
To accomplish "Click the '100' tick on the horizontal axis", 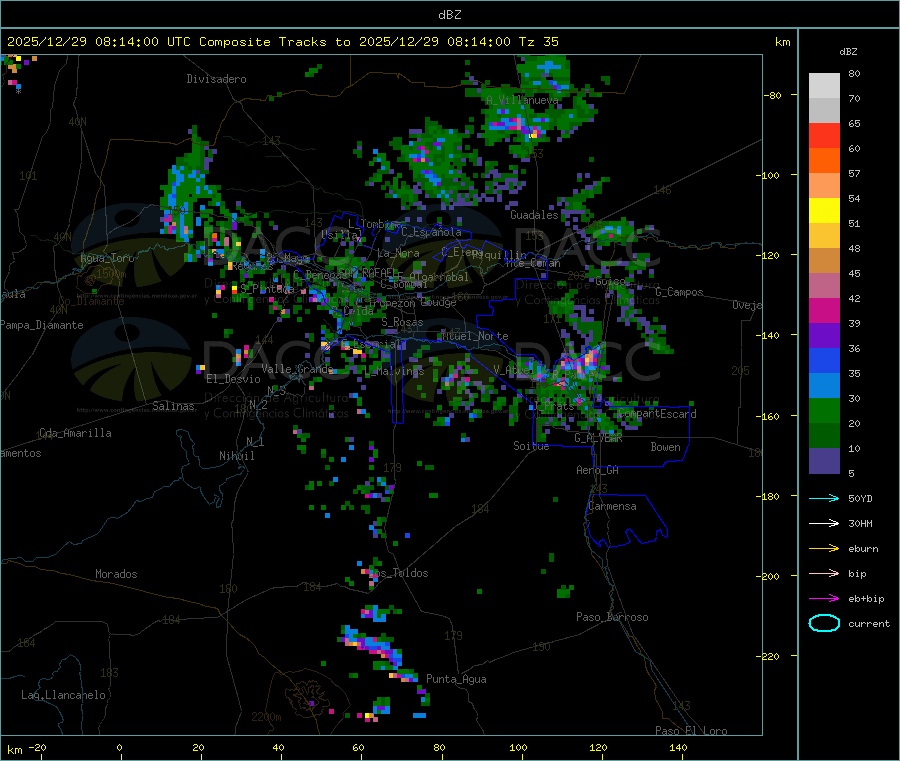I will click(x=518, y=747).
